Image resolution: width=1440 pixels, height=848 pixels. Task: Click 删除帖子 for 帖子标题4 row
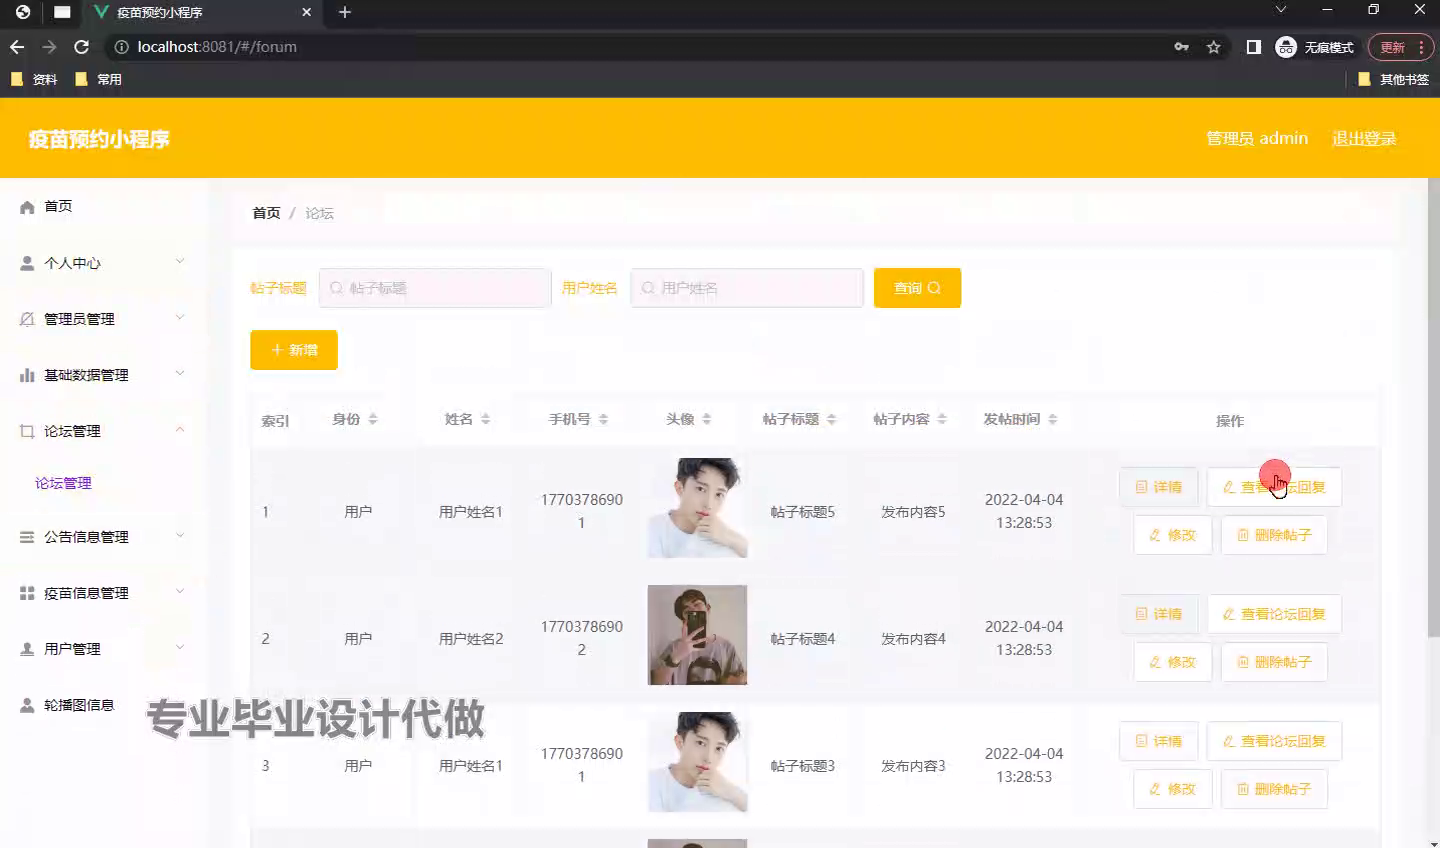[1274, 662]
